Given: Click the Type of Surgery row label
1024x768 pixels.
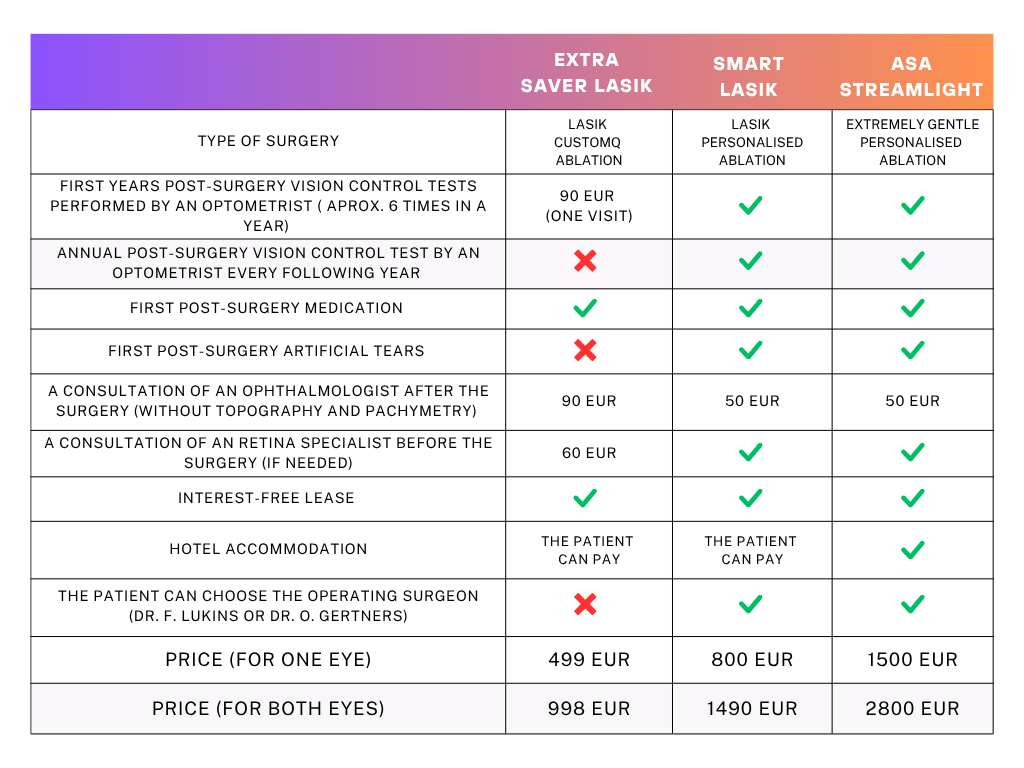Looking at the screenshot, I should pyautogui.click(x=268, y=141).
